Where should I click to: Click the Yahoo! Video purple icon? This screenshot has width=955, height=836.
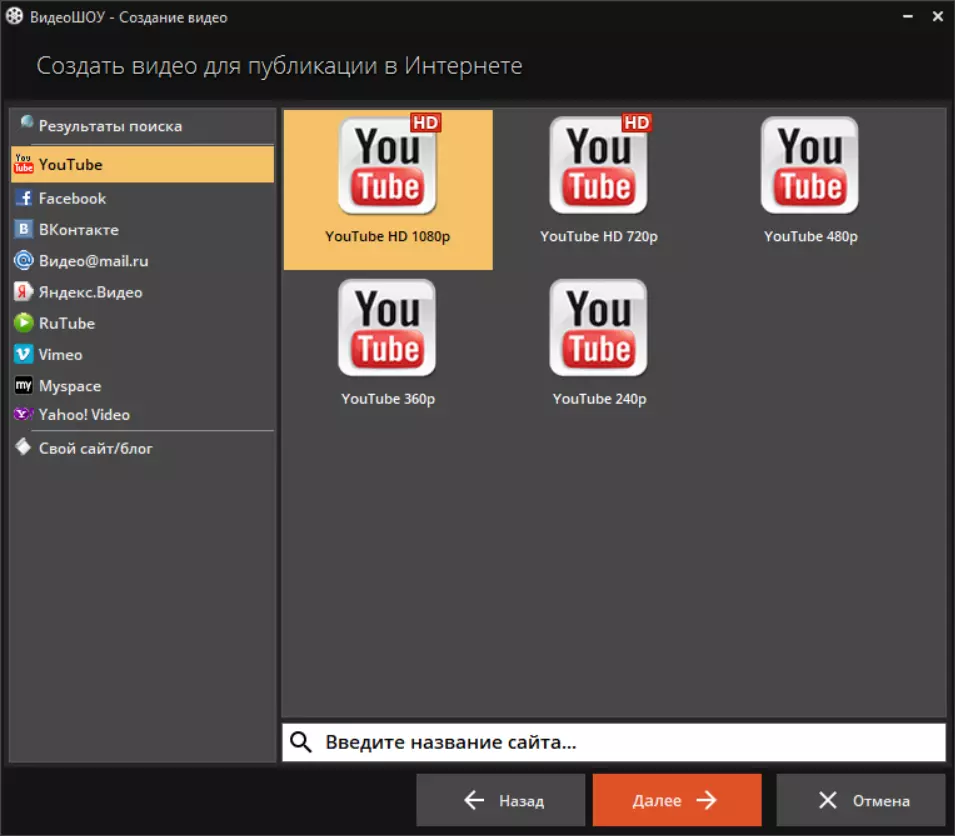tap(23, 414)
